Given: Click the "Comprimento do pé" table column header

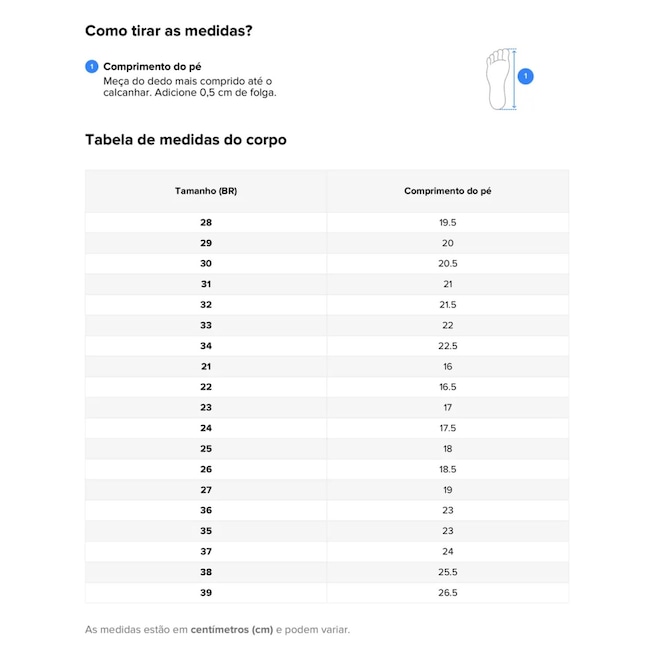Looking at the screenshot, I should (x=447, y=190).
